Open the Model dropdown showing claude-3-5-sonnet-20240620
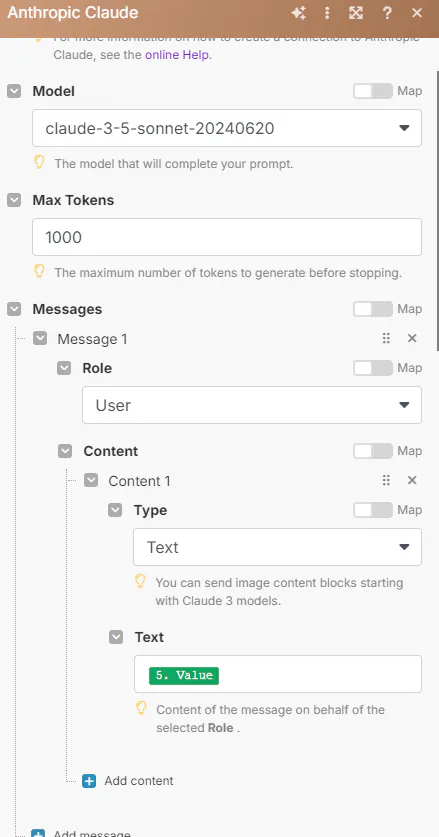This screenshot has height=837, width=439. point(227,128)
